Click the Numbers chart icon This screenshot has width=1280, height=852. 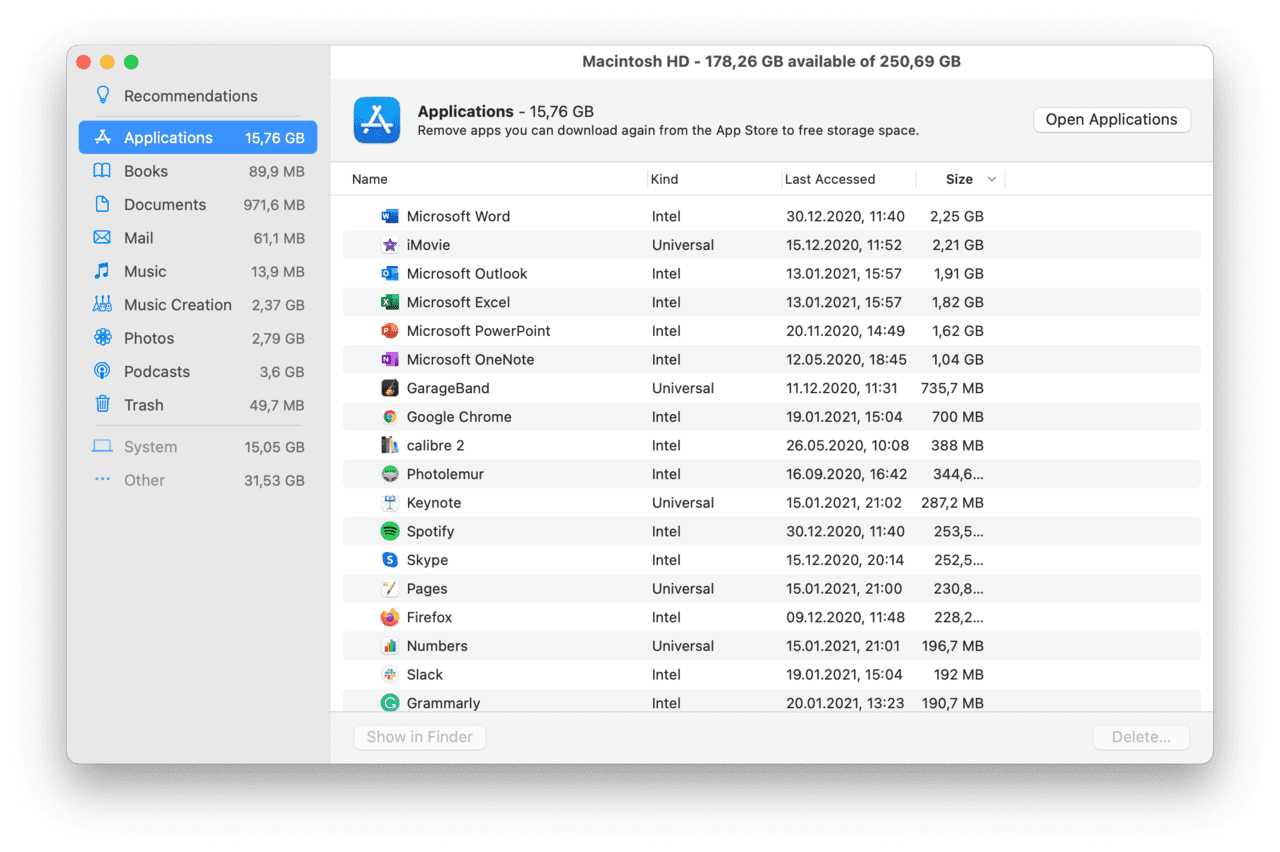[x=390, y=646]
